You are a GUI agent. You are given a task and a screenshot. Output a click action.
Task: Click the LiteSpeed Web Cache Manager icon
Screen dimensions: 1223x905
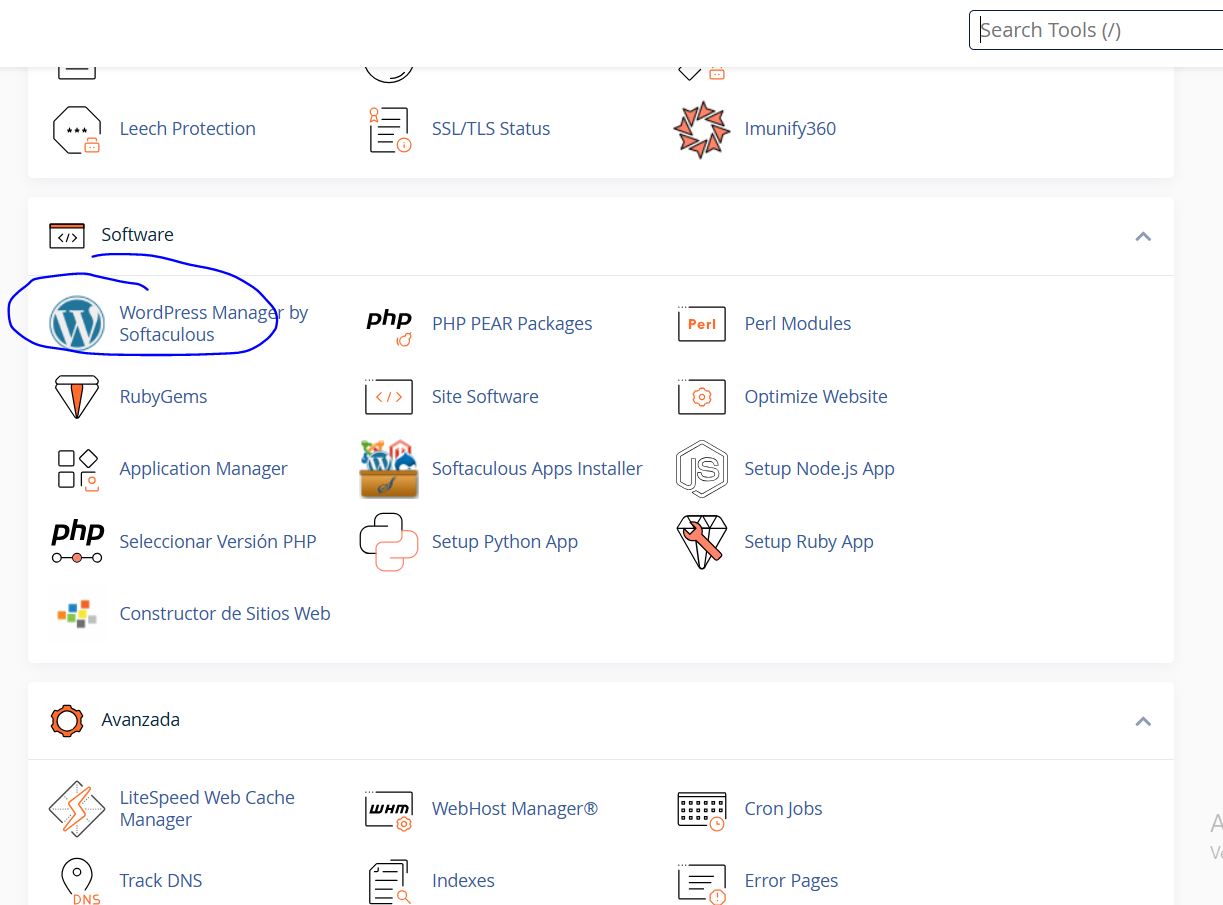pos(77,809)
